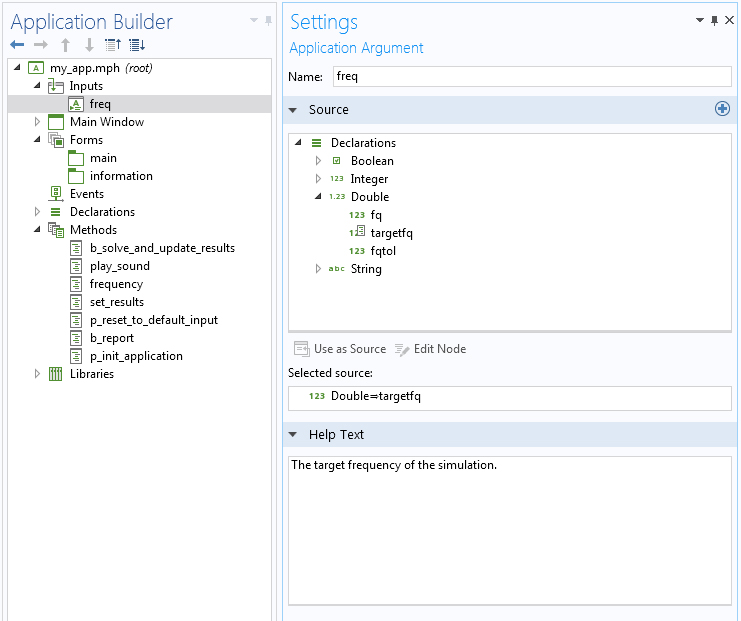The image size is (741, 621).
Task: Expand Declarations in Application Builder tree
Action: (37, 212)
